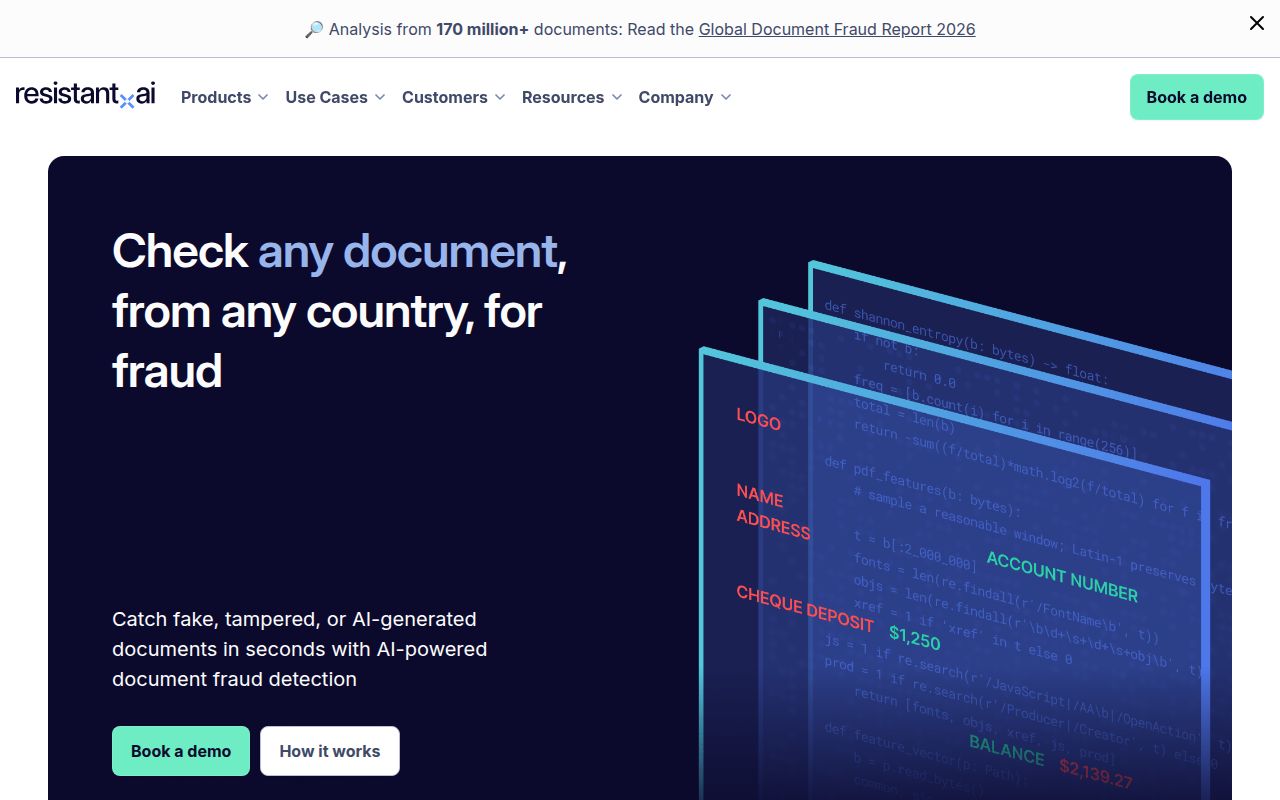Open the Global Document Fraud Report 2026 link
Image resolution: width=1280 pixels, height=800 pixels.
point(837,29)
